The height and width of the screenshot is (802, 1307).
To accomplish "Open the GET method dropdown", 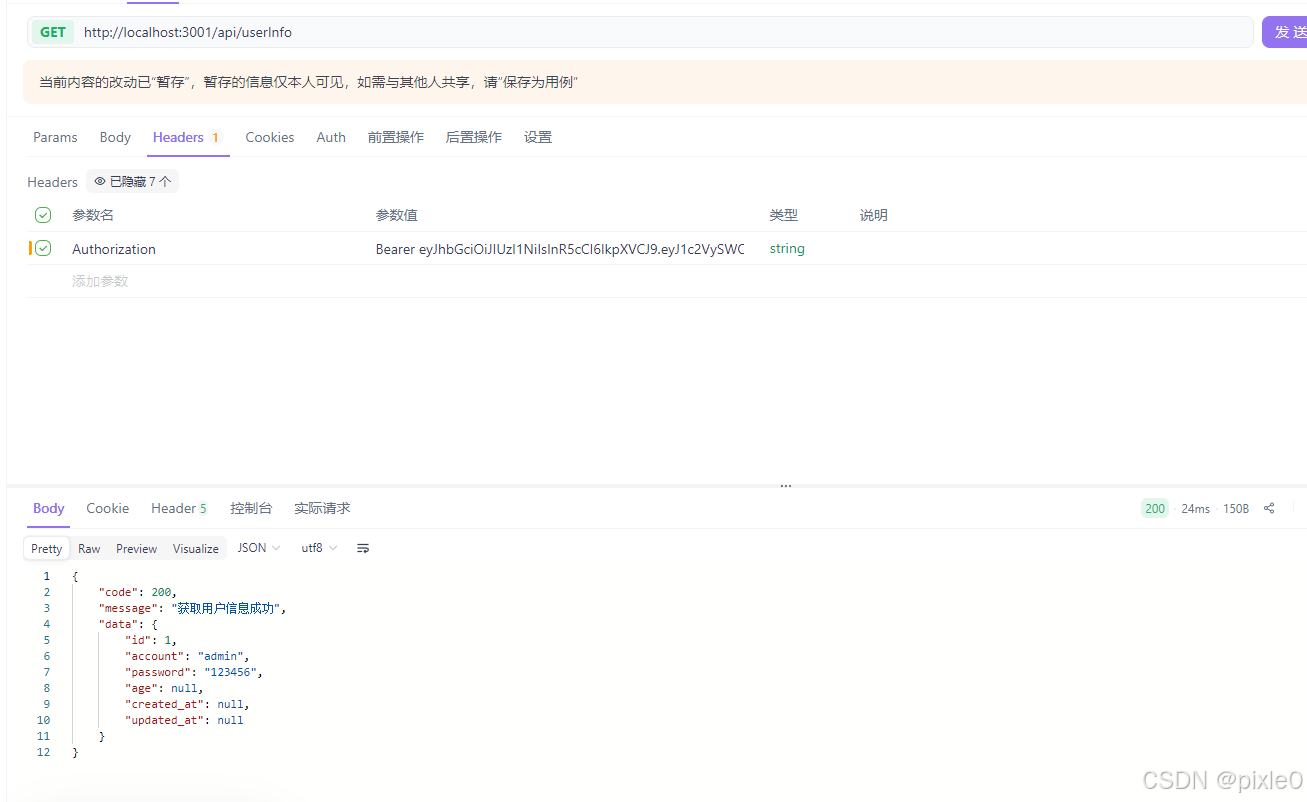I will 52,32.
